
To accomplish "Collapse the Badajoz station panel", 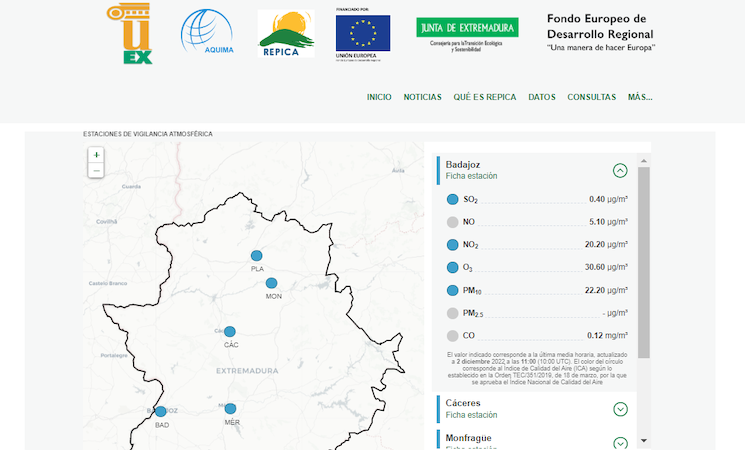I will click(620, 170).
